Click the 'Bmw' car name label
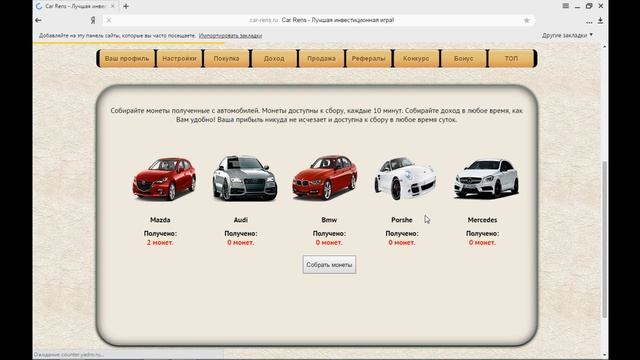 329,220
